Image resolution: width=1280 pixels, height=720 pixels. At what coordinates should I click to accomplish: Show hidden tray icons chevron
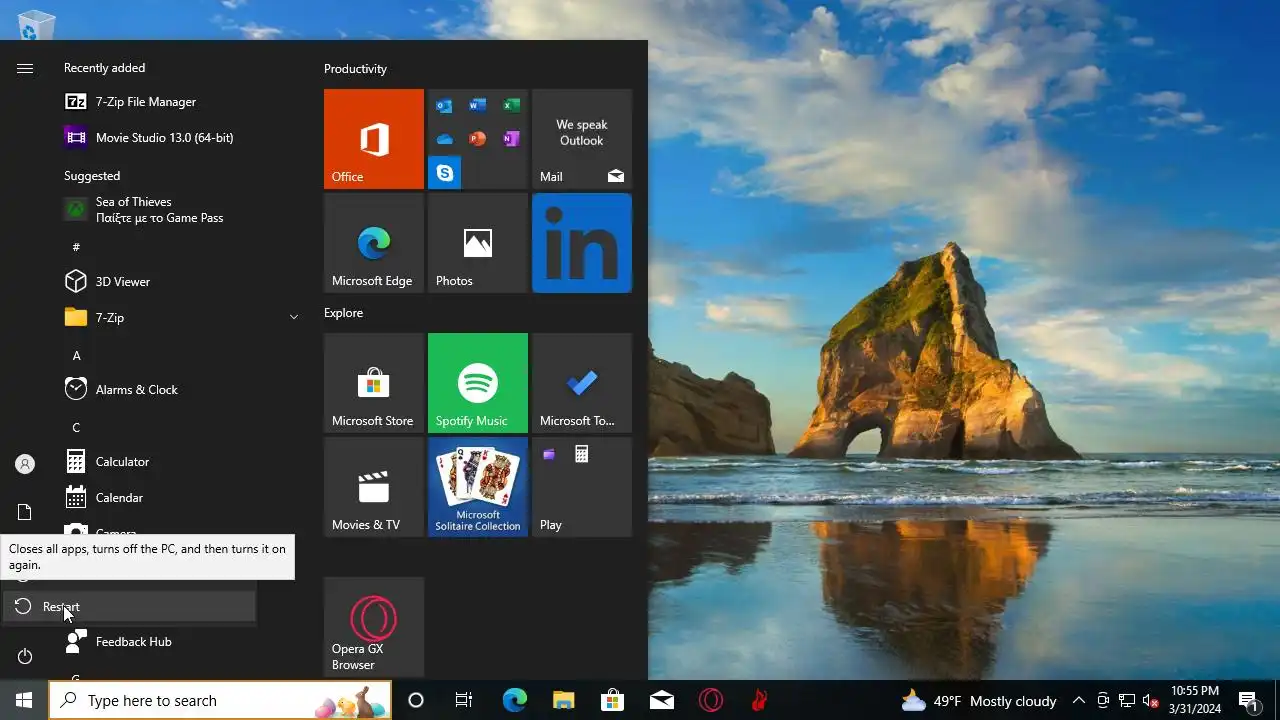click(x=1079, y=701)
